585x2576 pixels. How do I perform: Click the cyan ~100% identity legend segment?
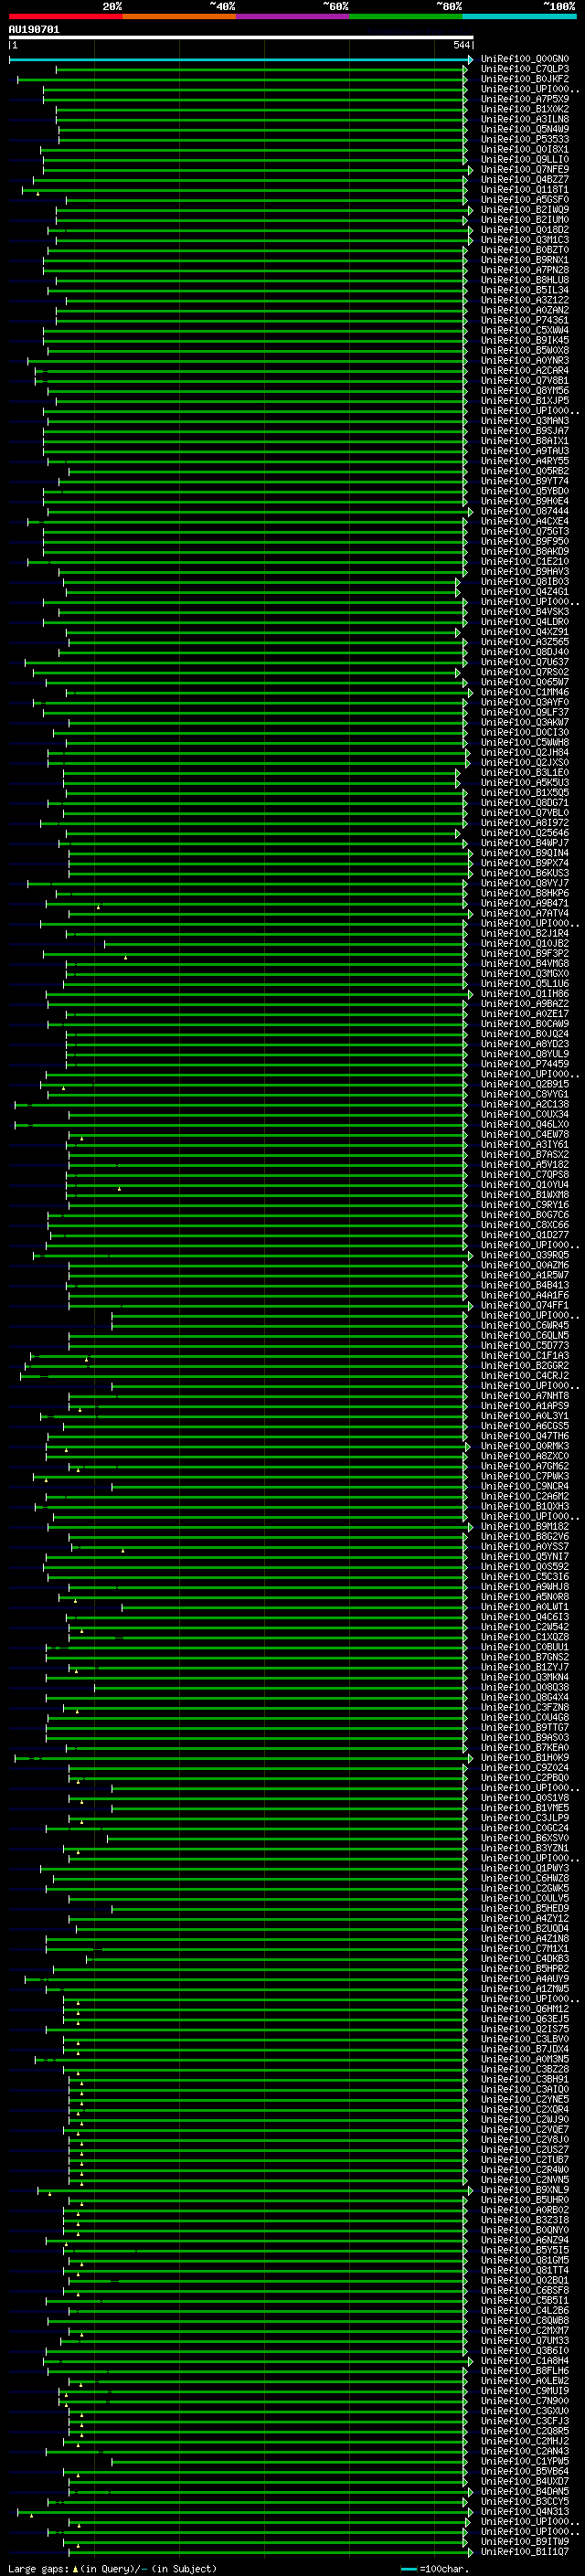(x=519, y=17)
